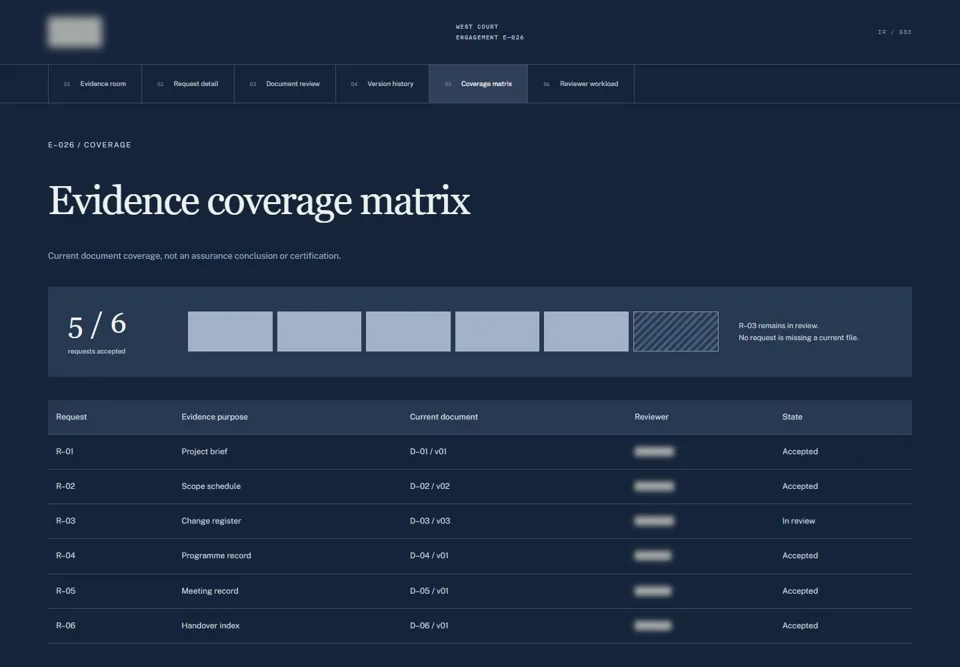Open the Evidence room tab
This screenshot has width=960, height=667.
click(95, 84)
